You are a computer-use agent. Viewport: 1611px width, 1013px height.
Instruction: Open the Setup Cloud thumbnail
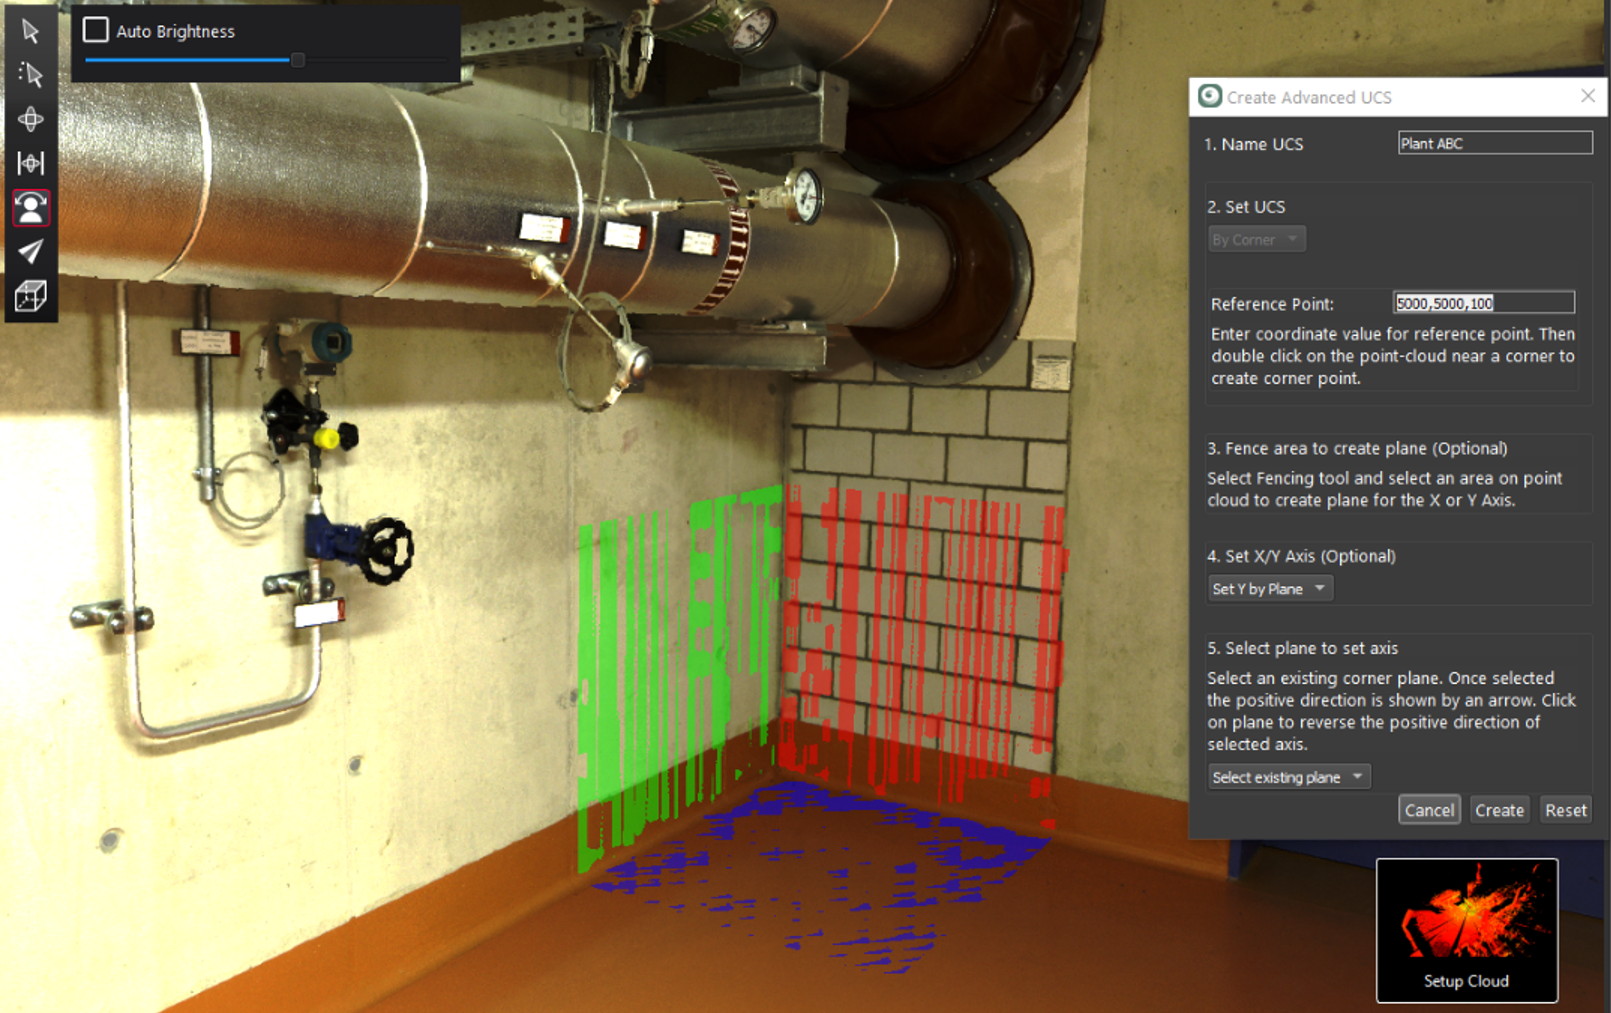tap(1466, 930)
